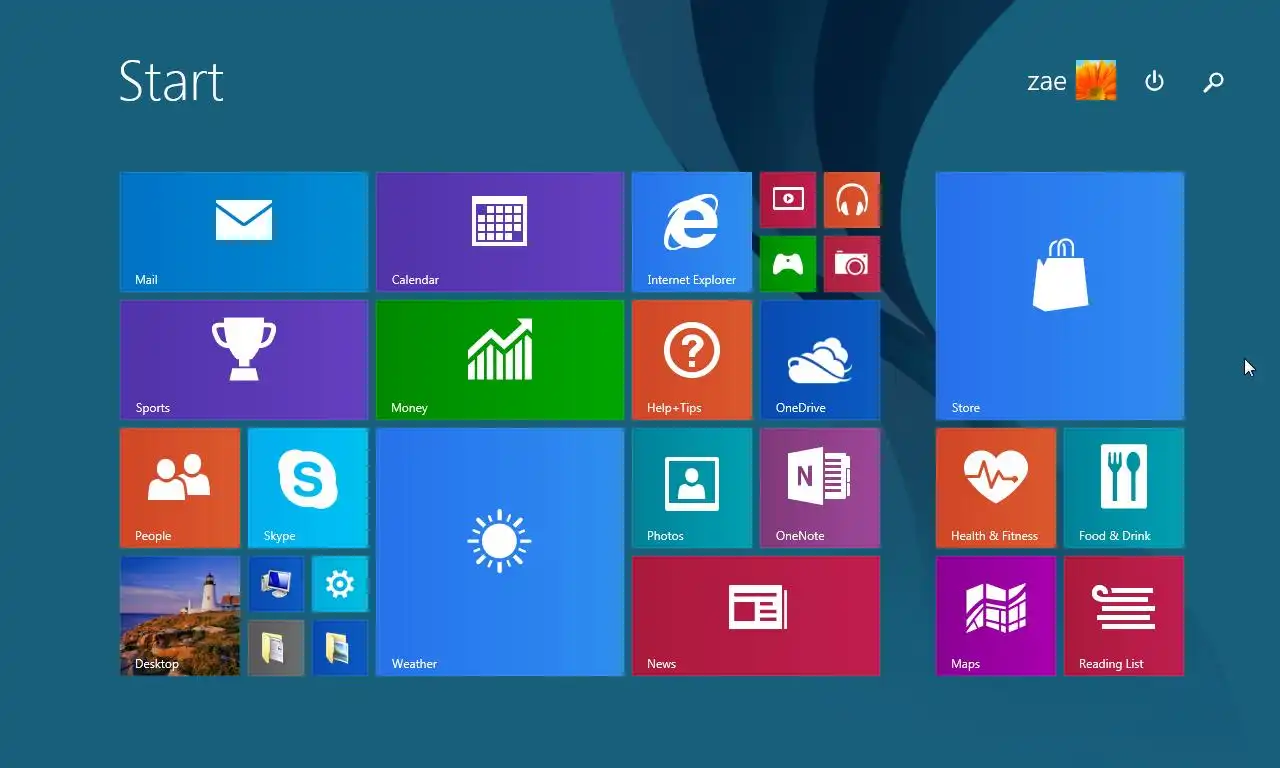Open the Photos tile
Image resolution: width=1280 pixels, height=768 pixels.
pos(692,488)
